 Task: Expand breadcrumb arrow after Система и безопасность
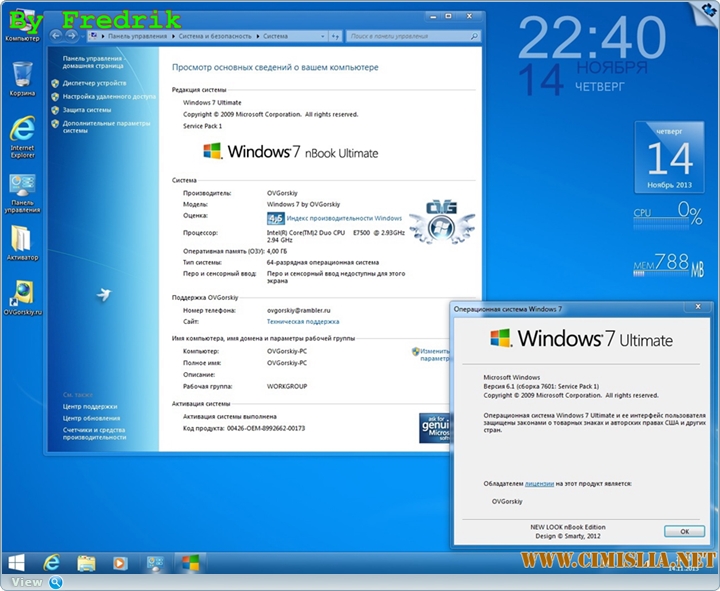coord(258,36)
